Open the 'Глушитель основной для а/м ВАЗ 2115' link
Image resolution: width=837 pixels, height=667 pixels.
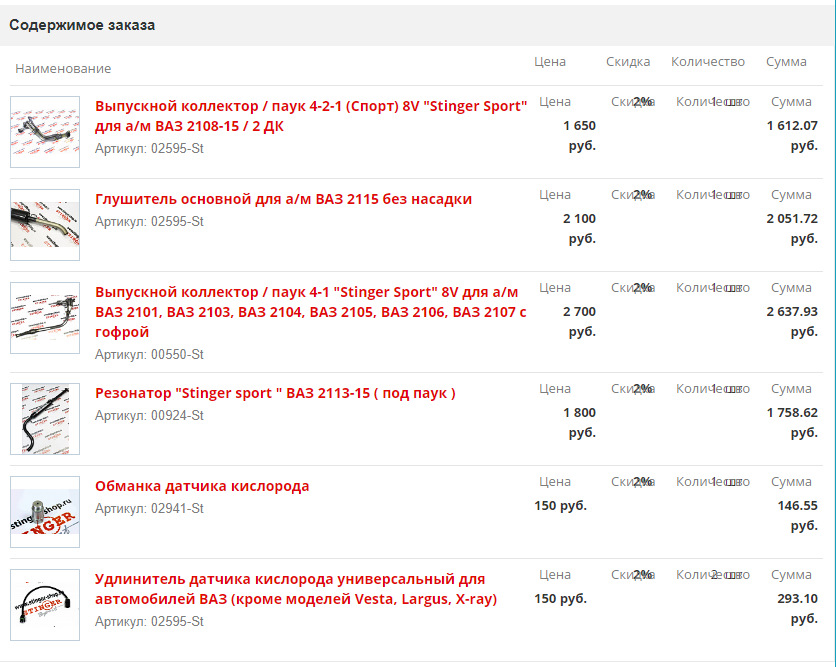(283, 199)
